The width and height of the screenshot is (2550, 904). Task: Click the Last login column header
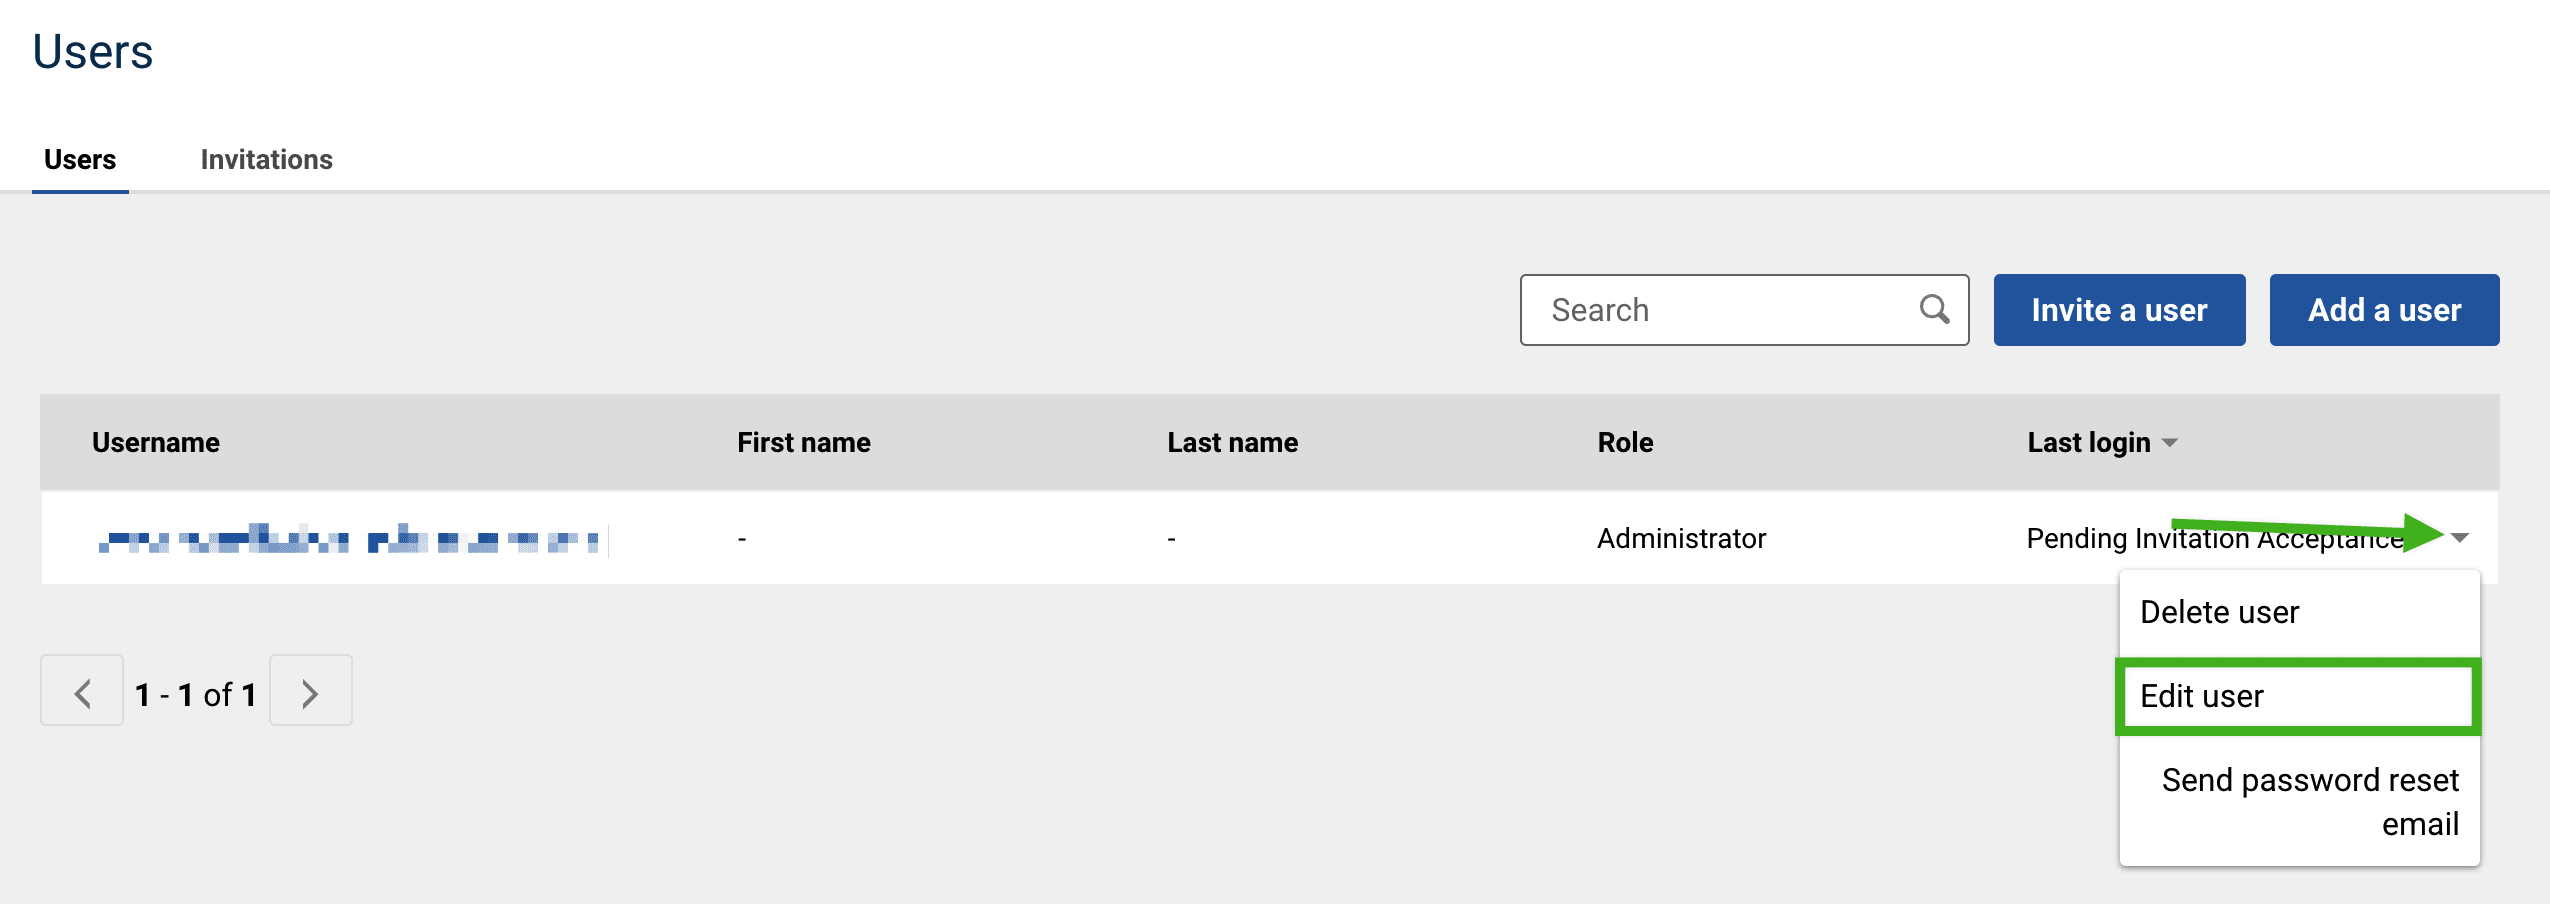[x=2088, y=443]
